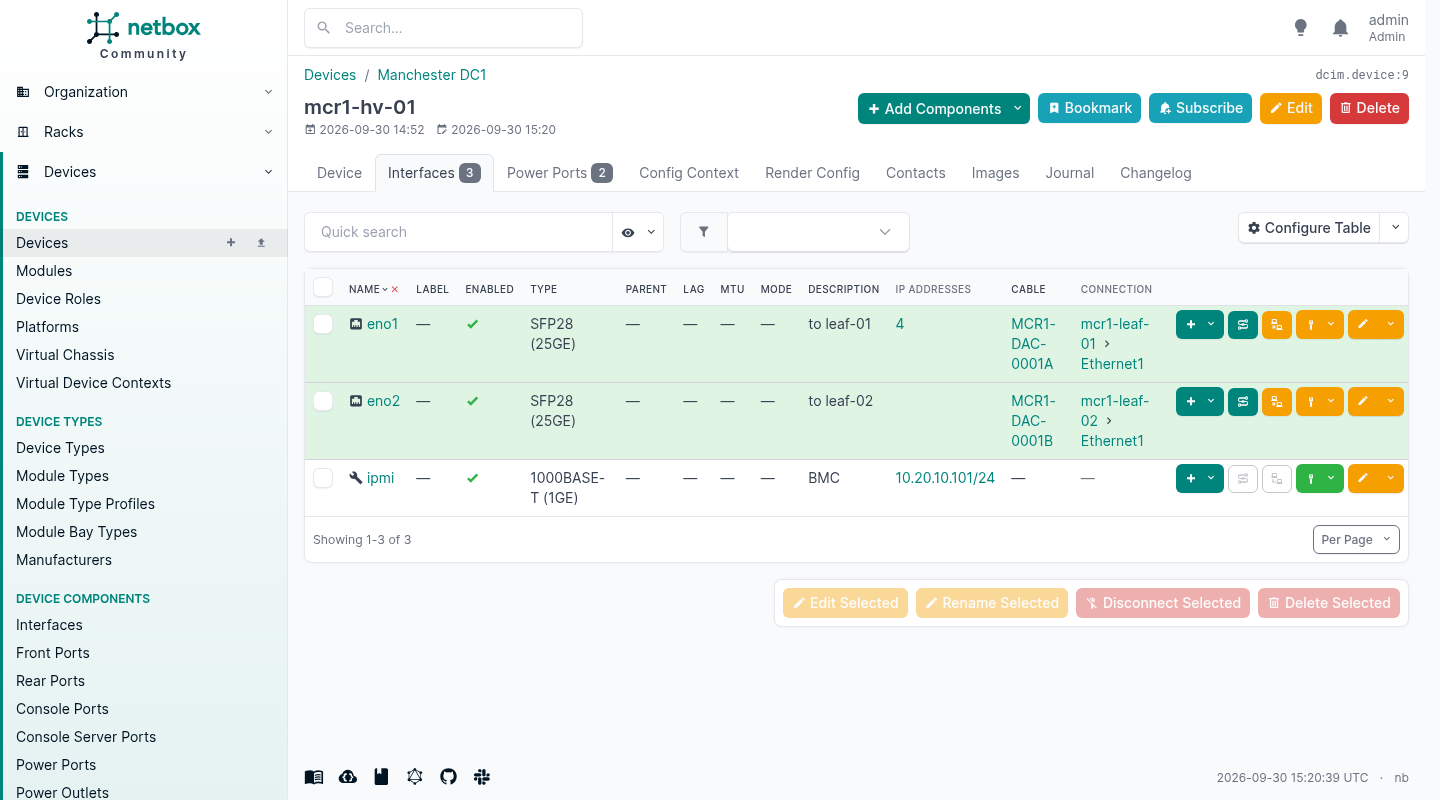1440x800 pixels.
Task: Open the 10.20.10.101/24 IP address link
Action: pyautogui.click(x=945, y=478)
